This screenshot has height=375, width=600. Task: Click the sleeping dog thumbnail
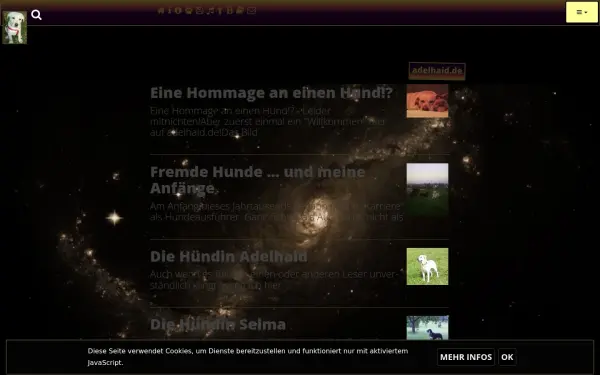click(427, 101)
